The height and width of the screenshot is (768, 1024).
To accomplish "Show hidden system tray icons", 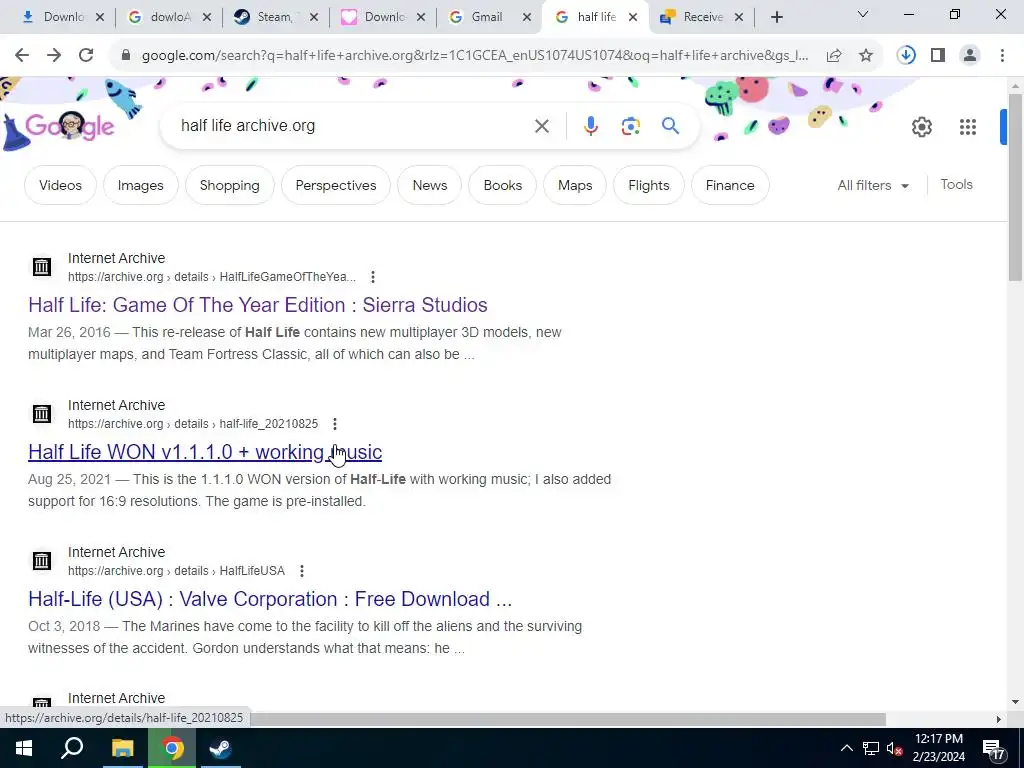I will click(x=846, y=748).
